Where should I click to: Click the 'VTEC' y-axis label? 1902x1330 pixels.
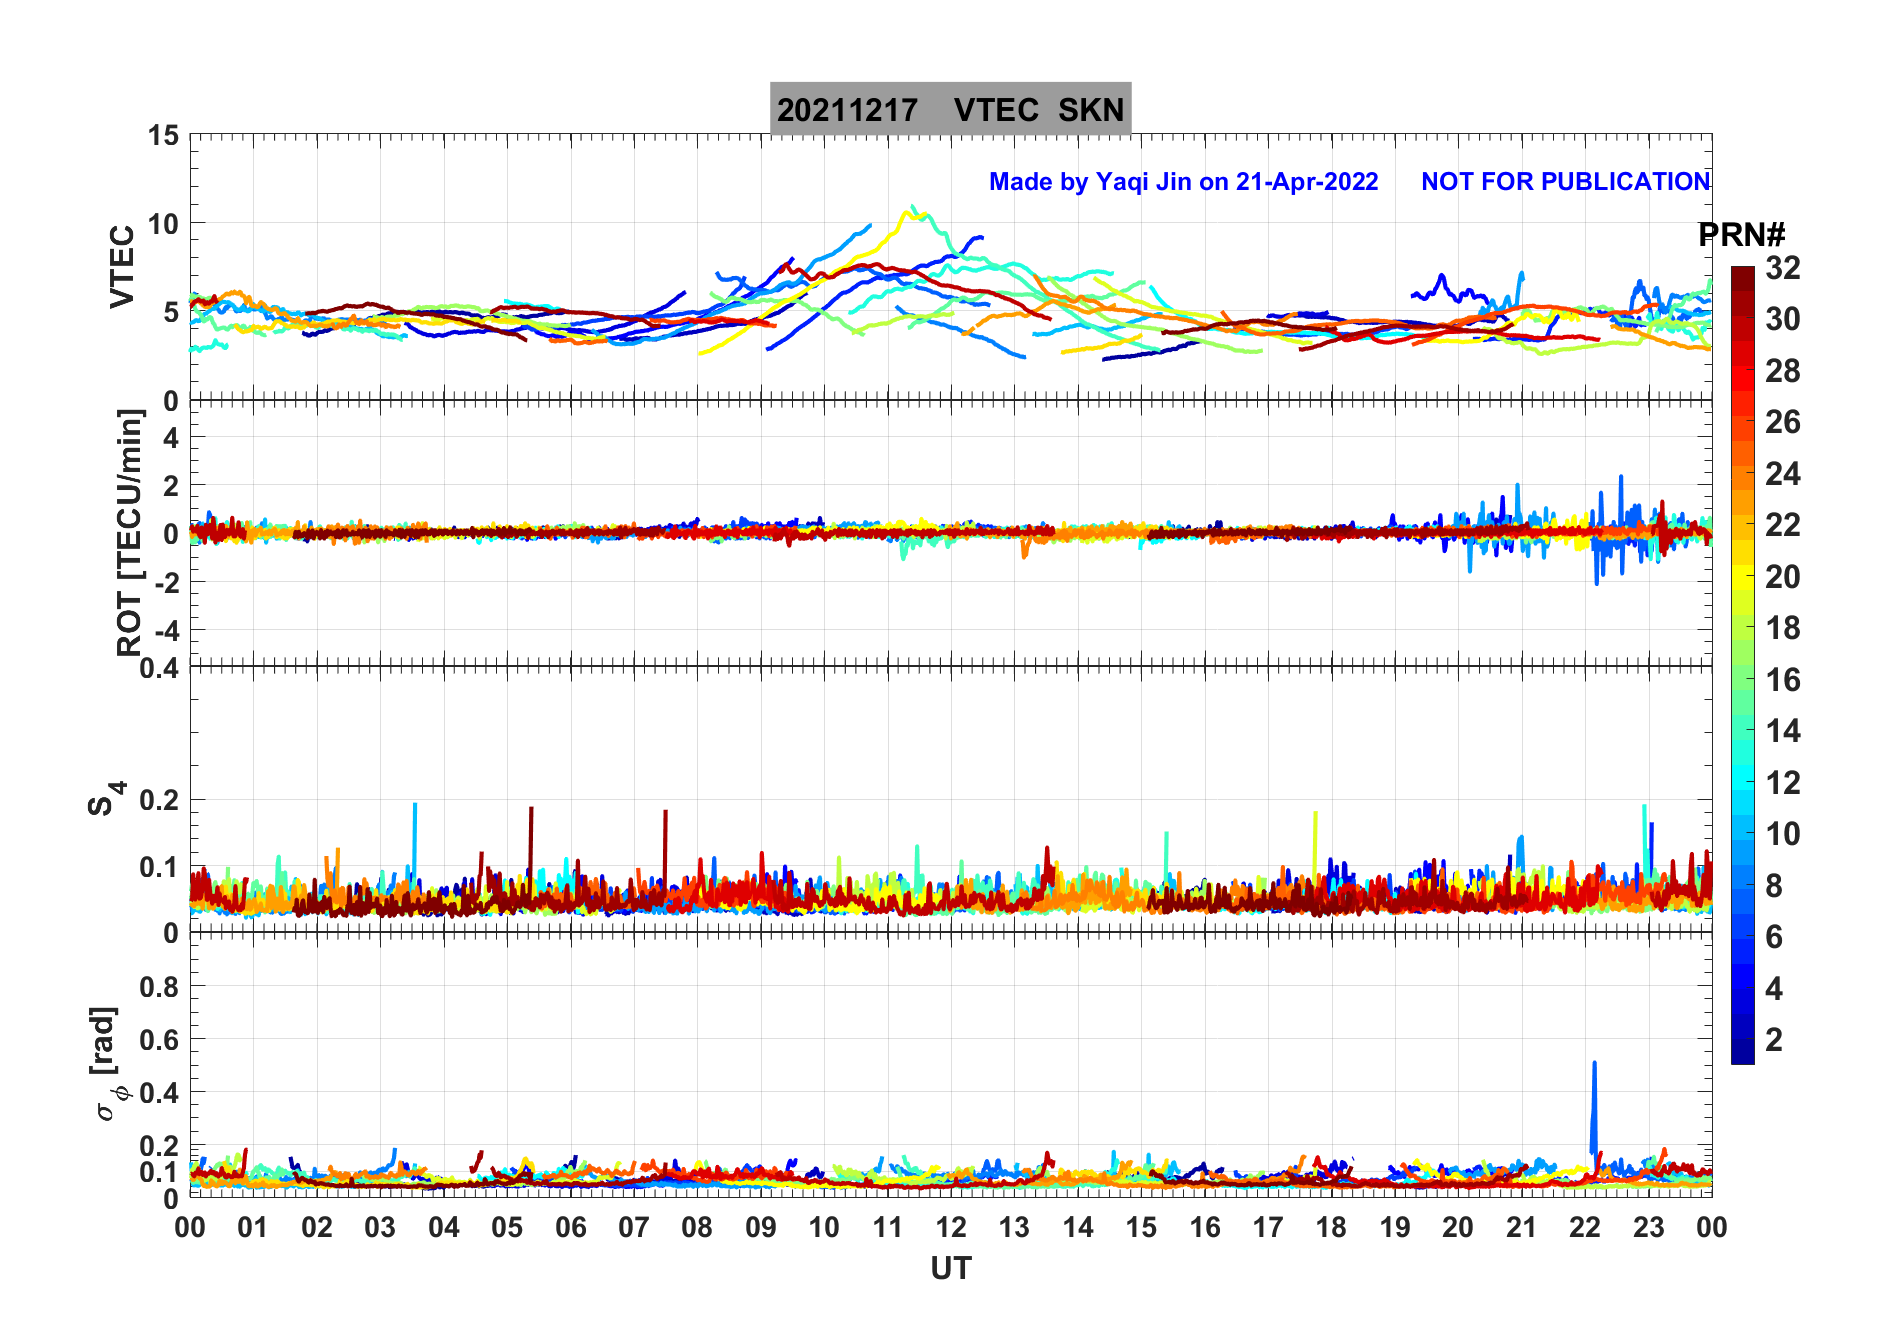click(122, 267)
